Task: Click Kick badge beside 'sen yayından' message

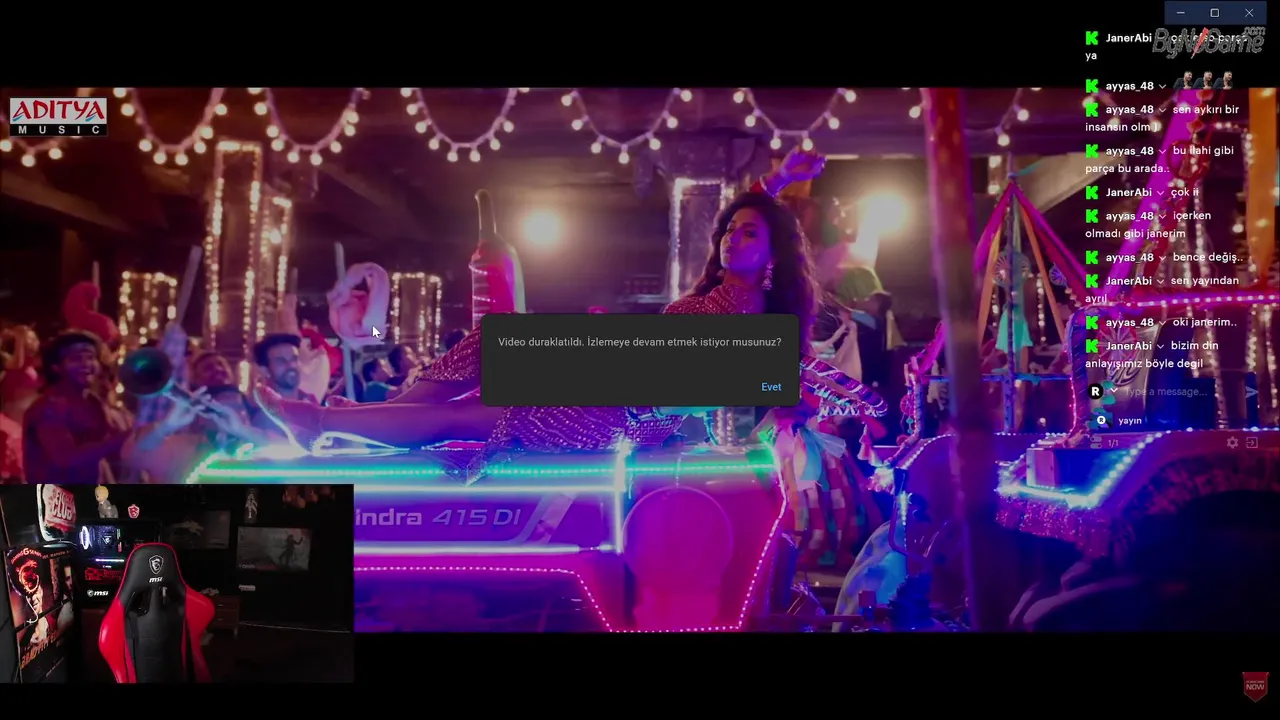Action: (x=1092, y=281)
